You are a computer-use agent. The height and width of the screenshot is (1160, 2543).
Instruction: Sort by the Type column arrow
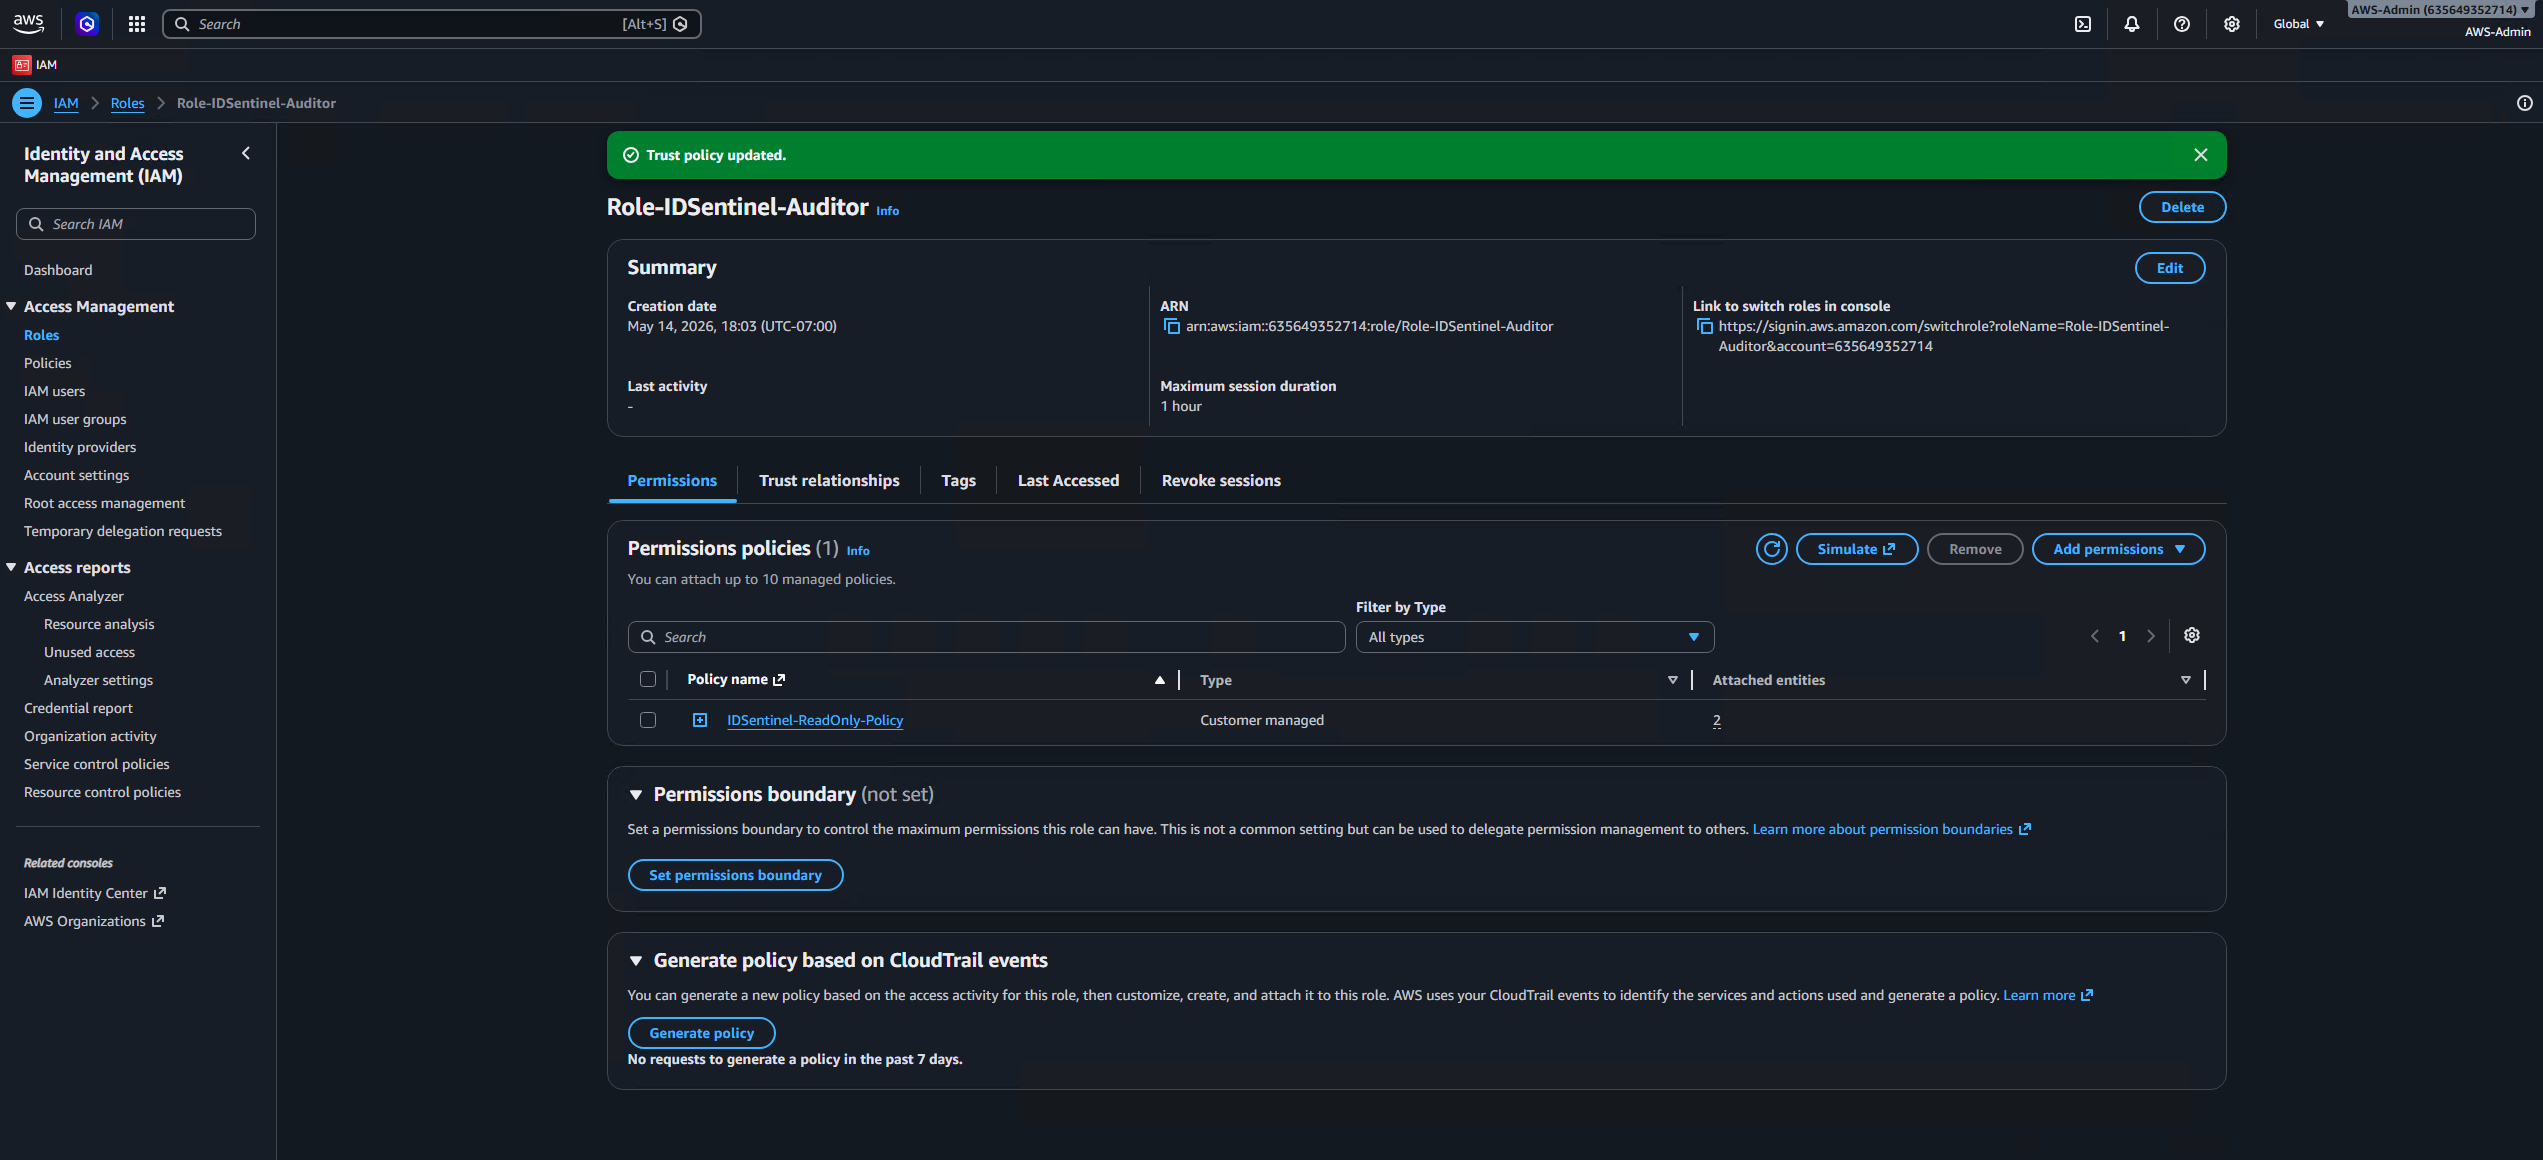point(1673,680)
